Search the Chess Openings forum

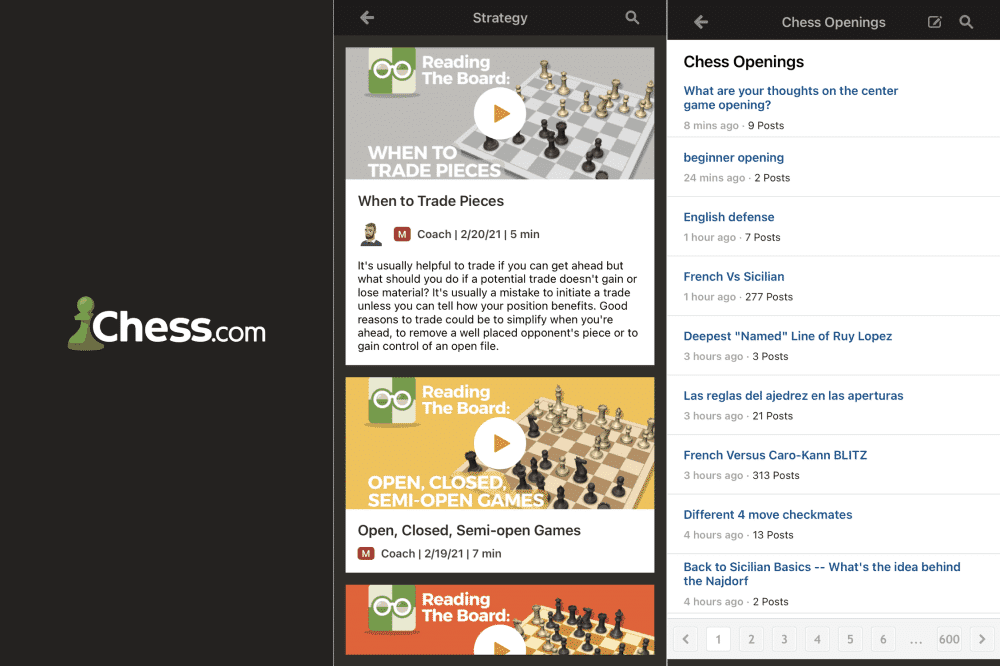(x=966, y=22)
